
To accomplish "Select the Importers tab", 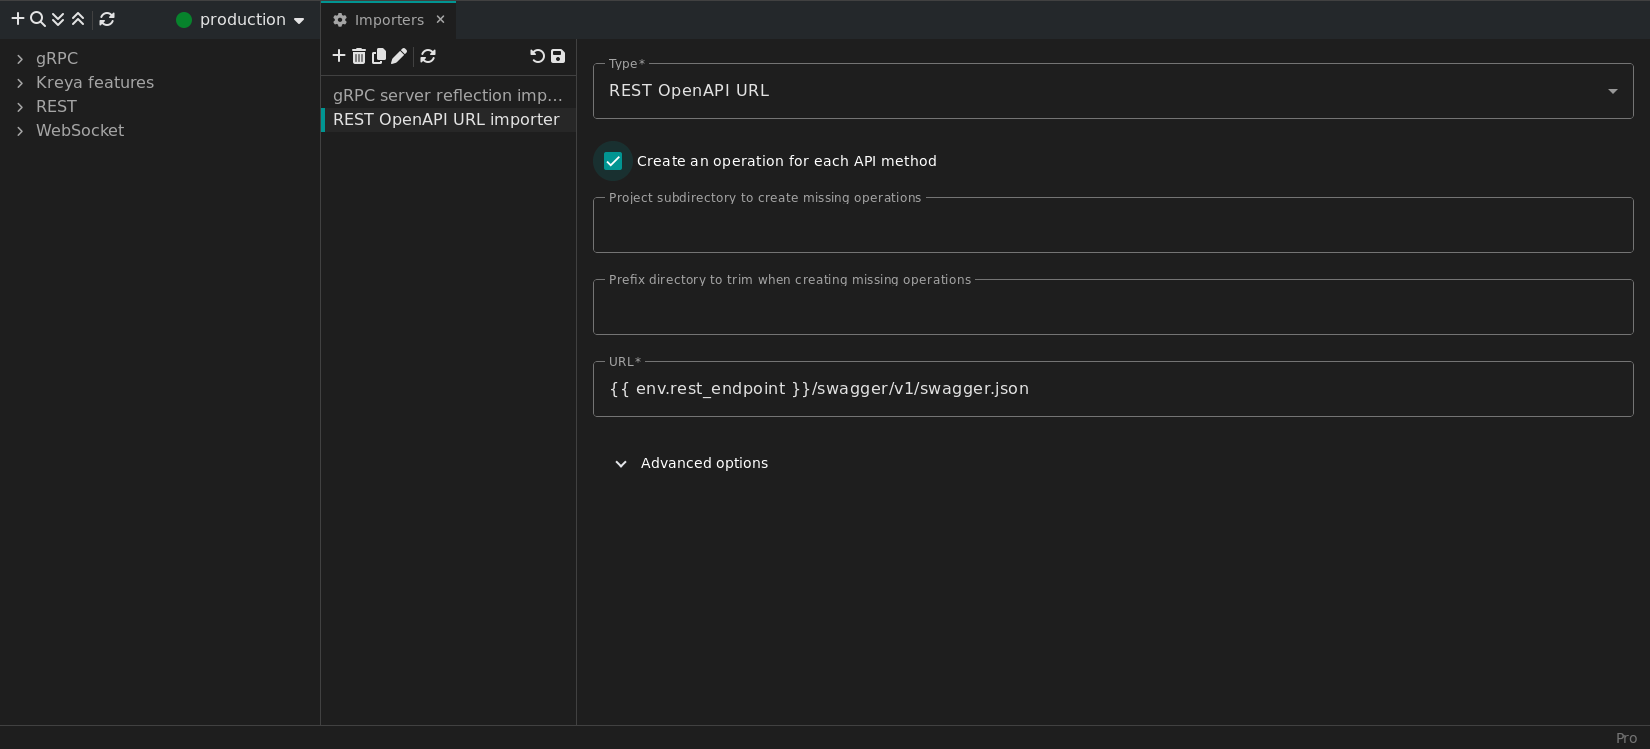I will [379, 20].
